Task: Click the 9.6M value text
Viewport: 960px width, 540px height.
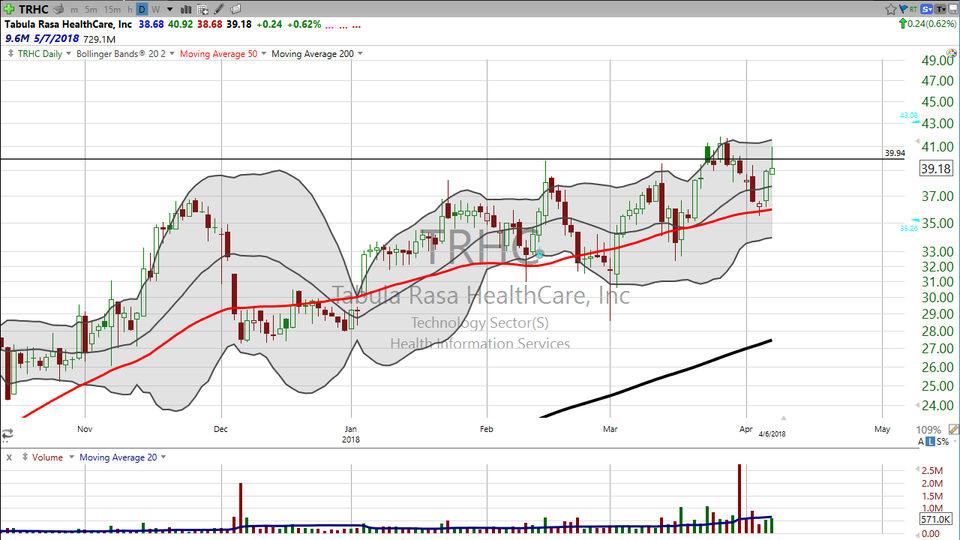Action: pyautogui.click(x=17, y=39)
